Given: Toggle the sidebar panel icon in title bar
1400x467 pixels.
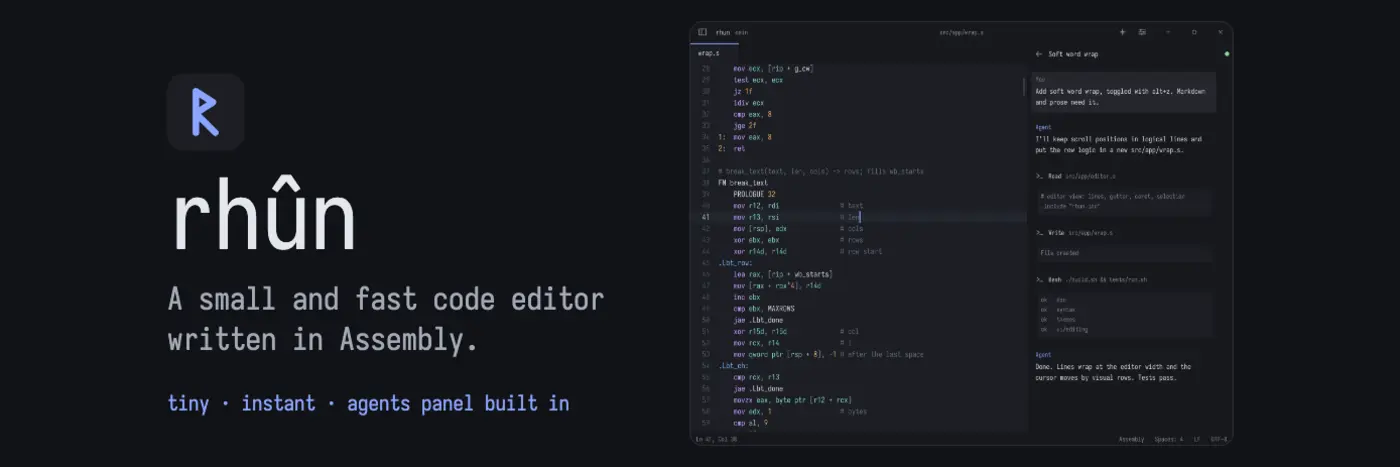Looking at the screenshot, I should [x=702, y=32].
